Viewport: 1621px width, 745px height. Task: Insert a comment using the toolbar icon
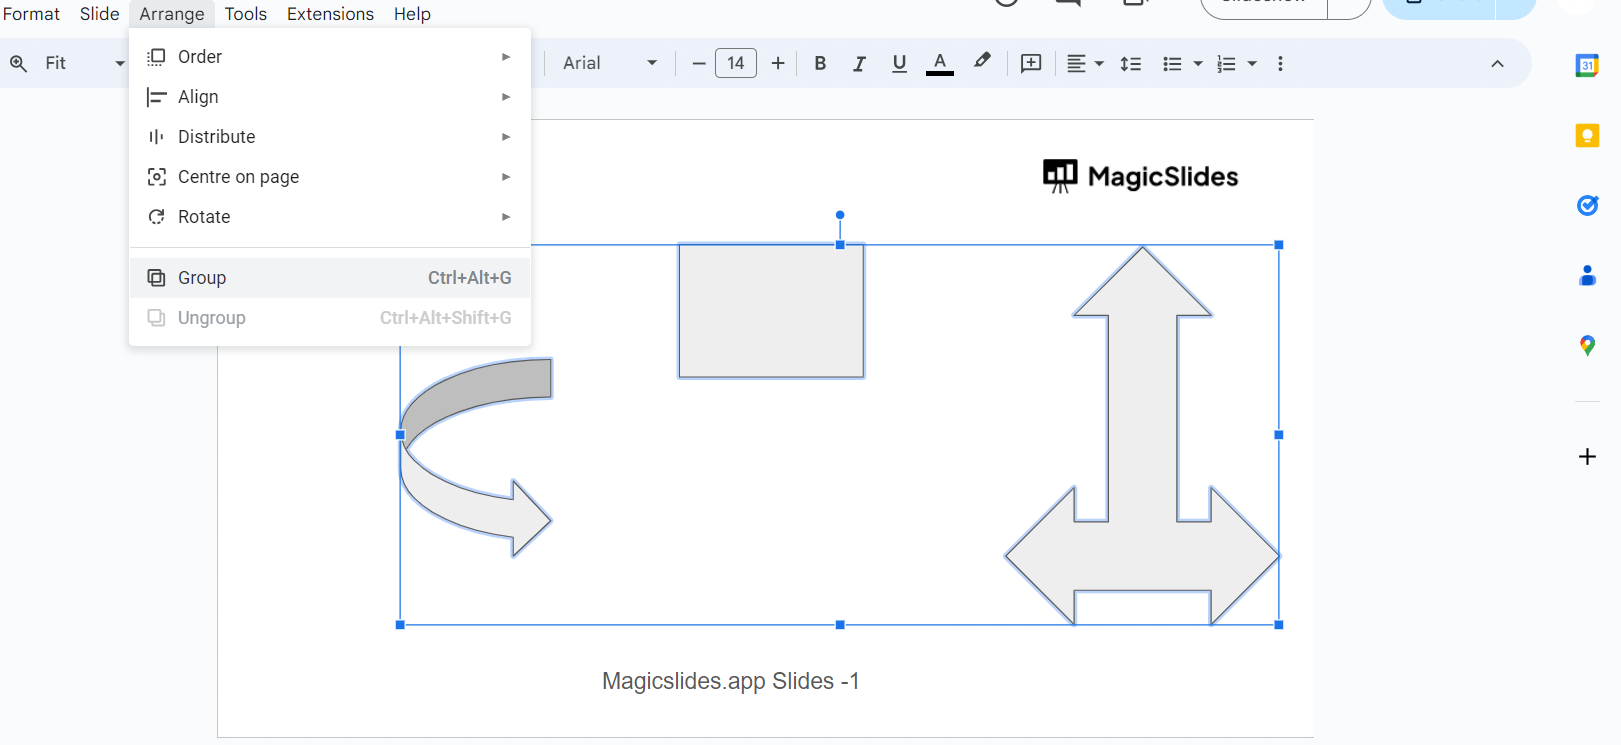point(1031,63)
